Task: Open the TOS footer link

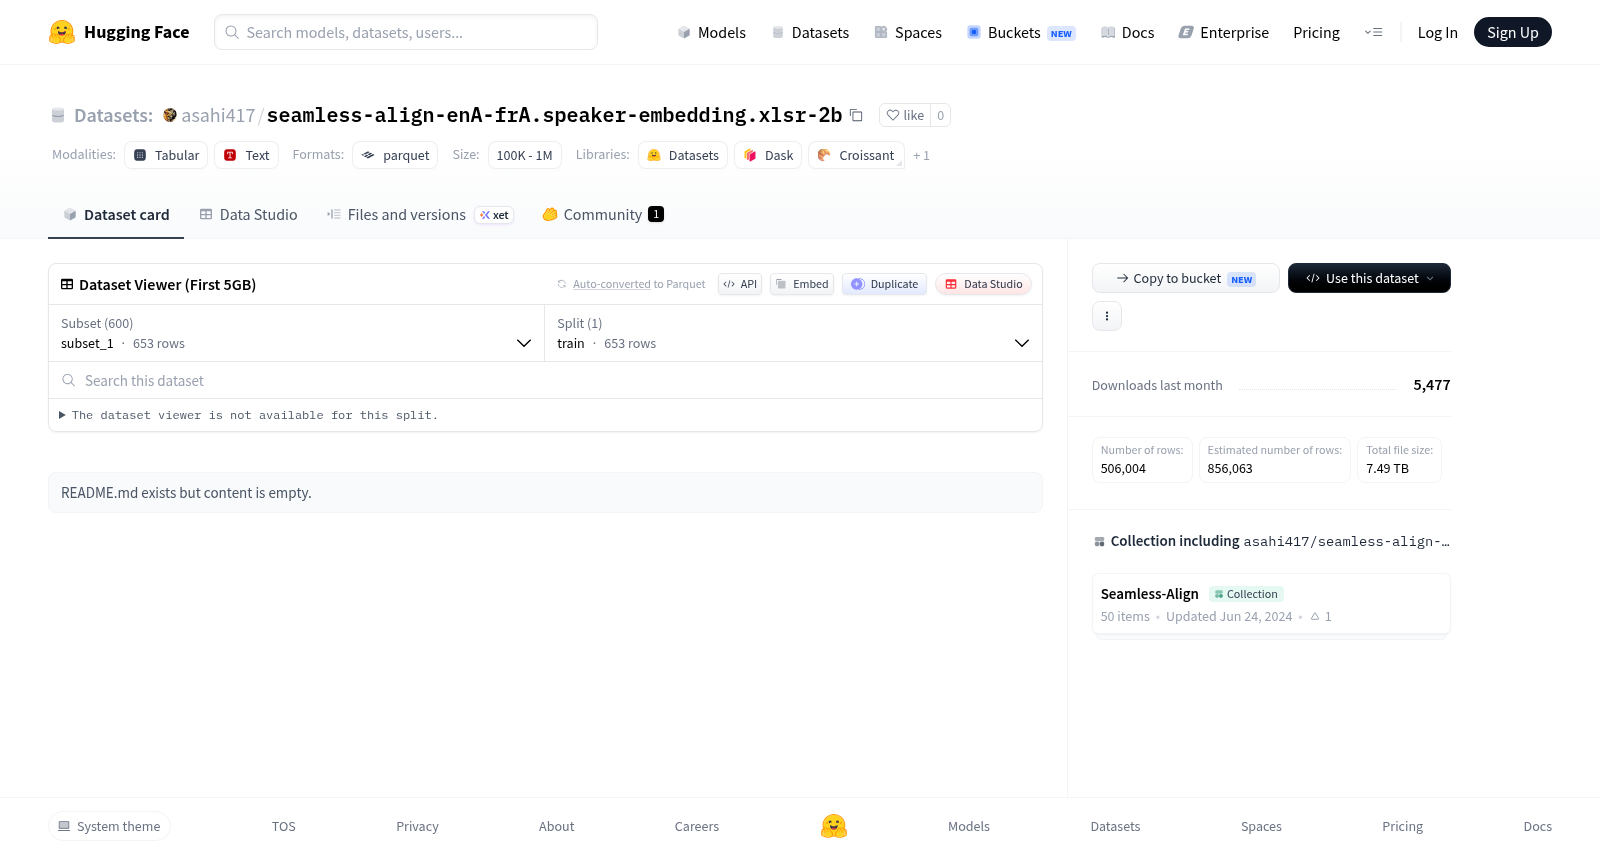Action: [284, 826]
